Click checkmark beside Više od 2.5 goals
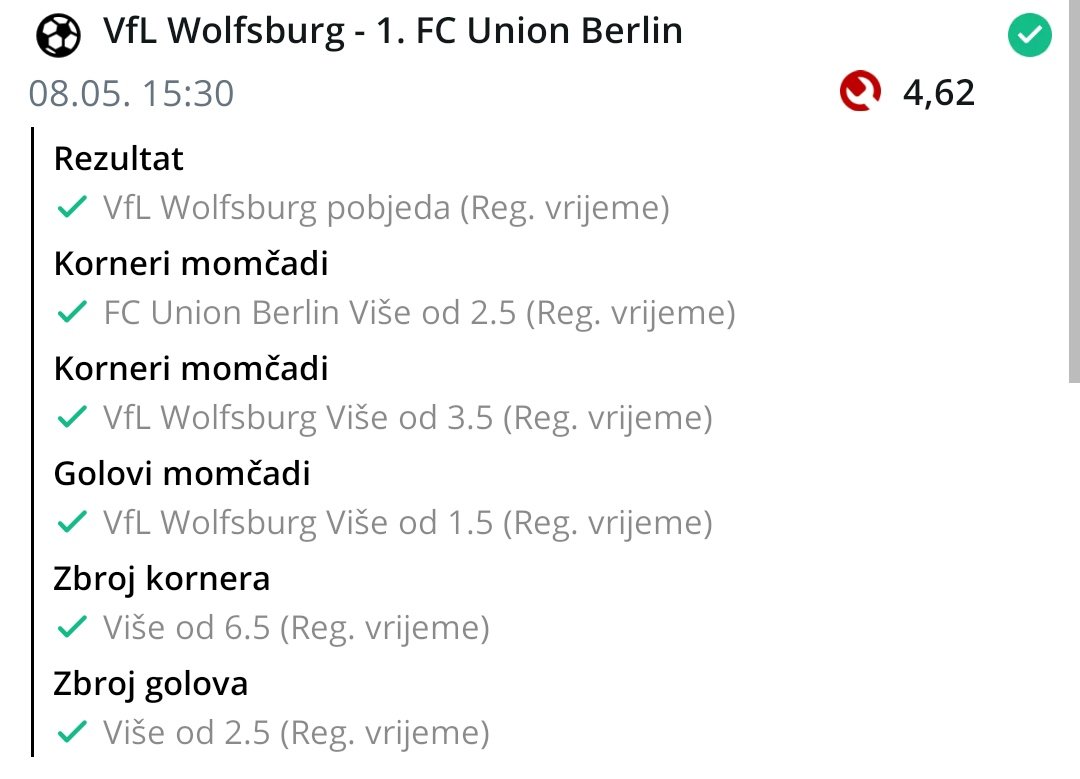The image size is (1080, 779). pos(71,733)
